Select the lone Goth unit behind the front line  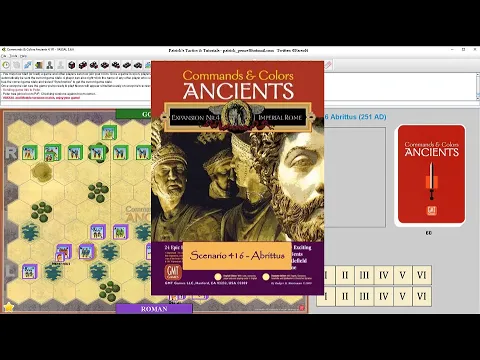(109, 132)
